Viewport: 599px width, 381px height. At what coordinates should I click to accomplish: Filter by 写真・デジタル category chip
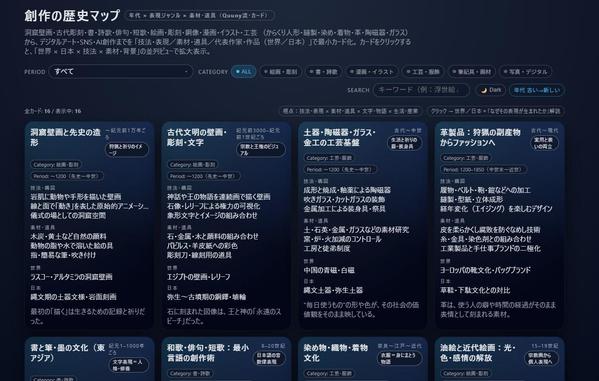[526, 71]
